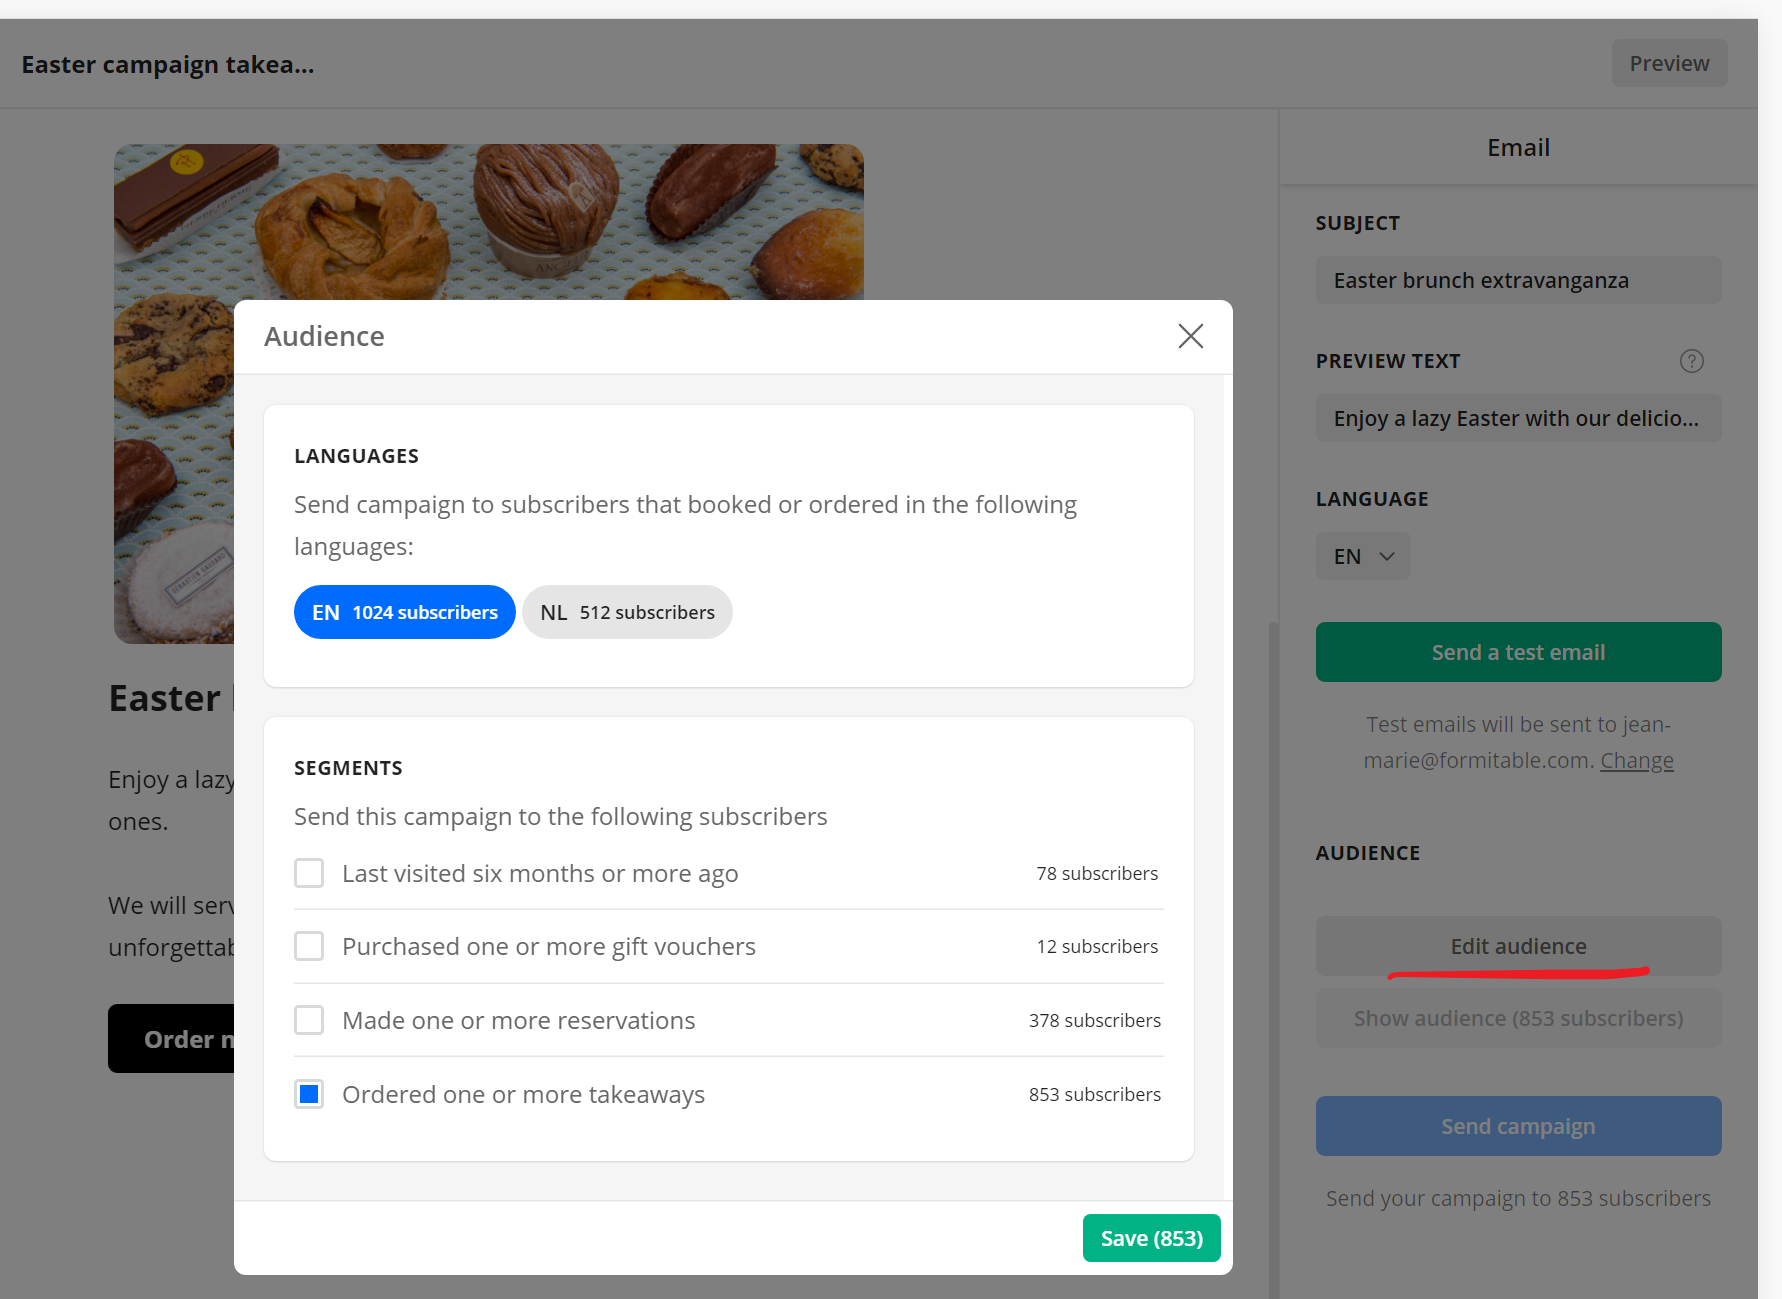Click the Preview button in header
The image size is (1782, 1299).
[x=1668, y=63]
